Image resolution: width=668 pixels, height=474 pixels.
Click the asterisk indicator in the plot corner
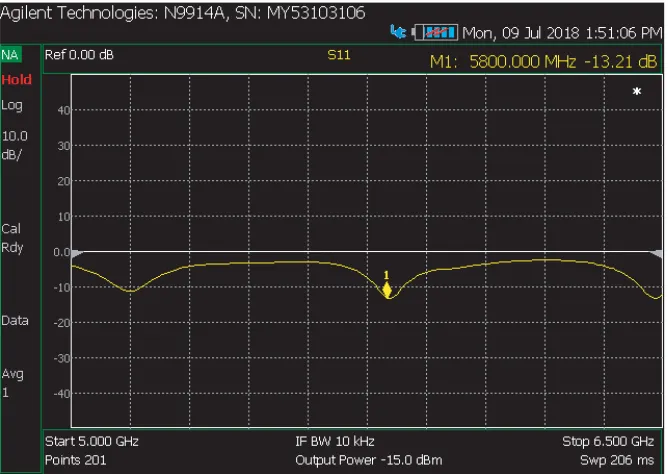tap(636, 92)
